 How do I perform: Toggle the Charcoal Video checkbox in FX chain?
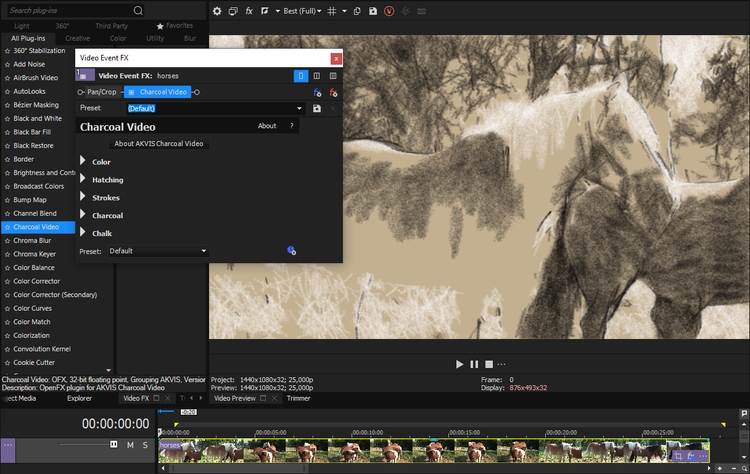coord(132,92)
